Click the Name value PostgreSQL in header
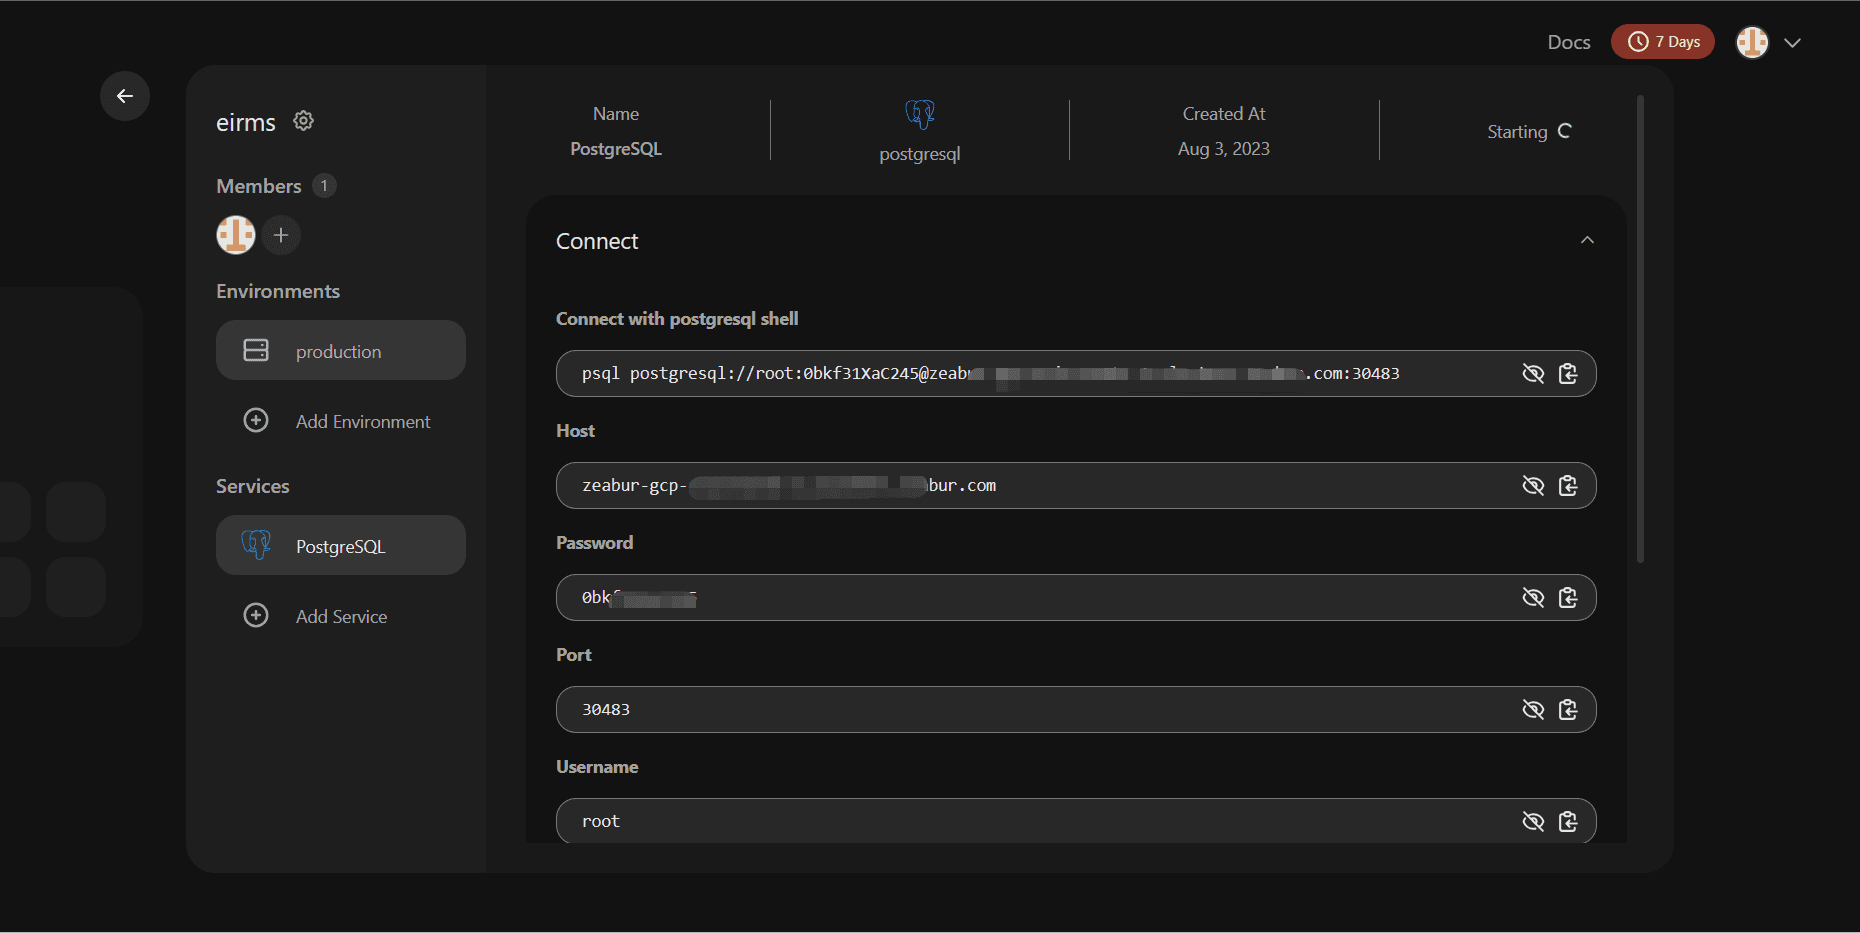The image size is (1860, 933). pos(616,149)
